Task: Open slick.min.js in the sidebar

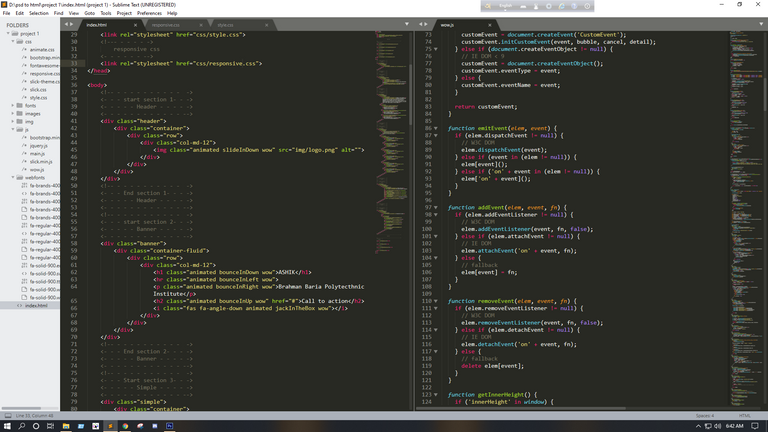Action: point(41,161)
